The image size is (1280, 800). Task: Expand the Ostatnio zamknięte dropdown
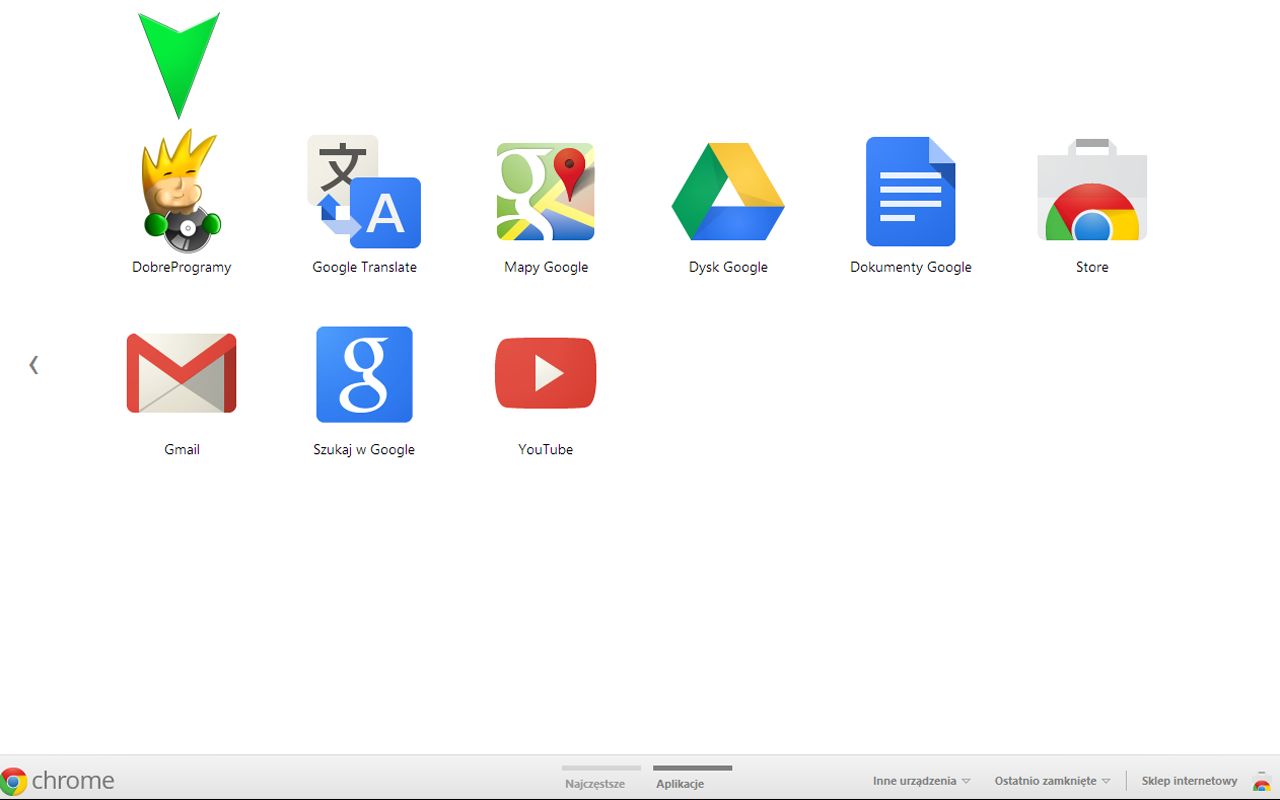1052,781
